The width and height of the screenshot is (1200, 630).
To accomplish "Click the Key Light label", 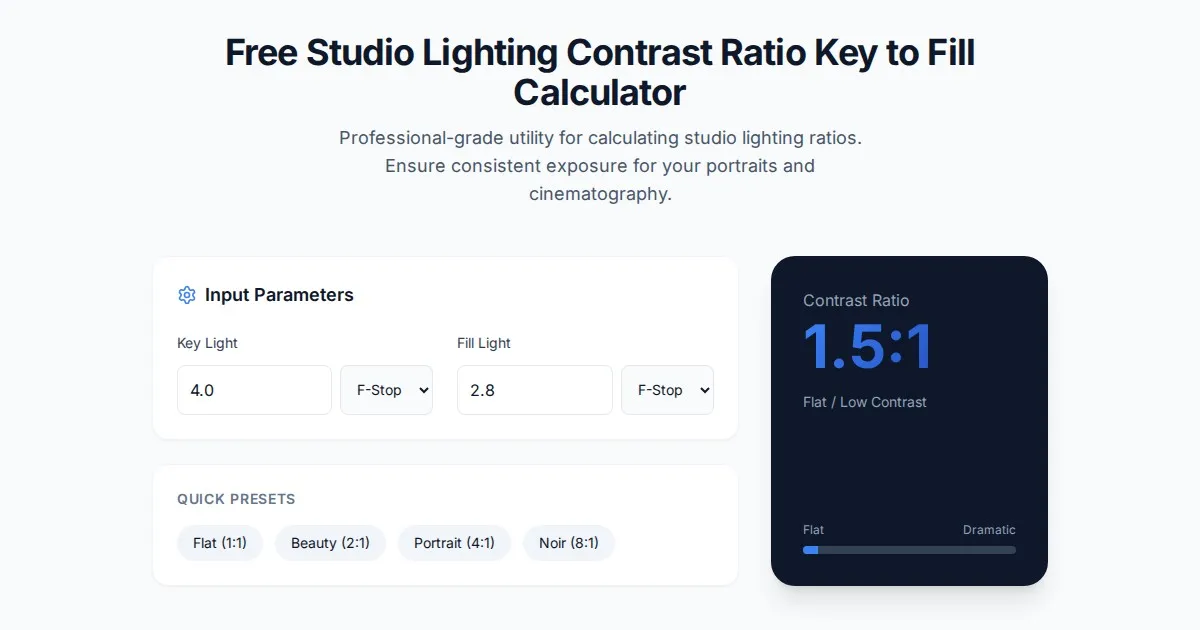I will pos(207,343).
